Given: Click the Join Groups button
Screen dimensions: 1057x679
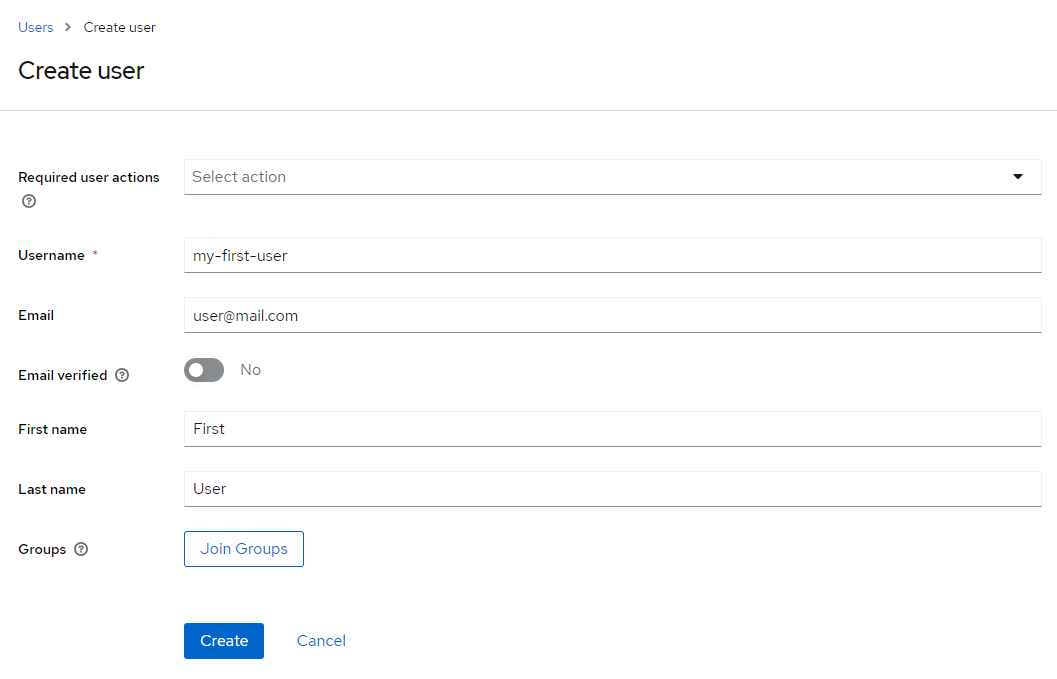Looking at the screenshot, I should [244, 549].
